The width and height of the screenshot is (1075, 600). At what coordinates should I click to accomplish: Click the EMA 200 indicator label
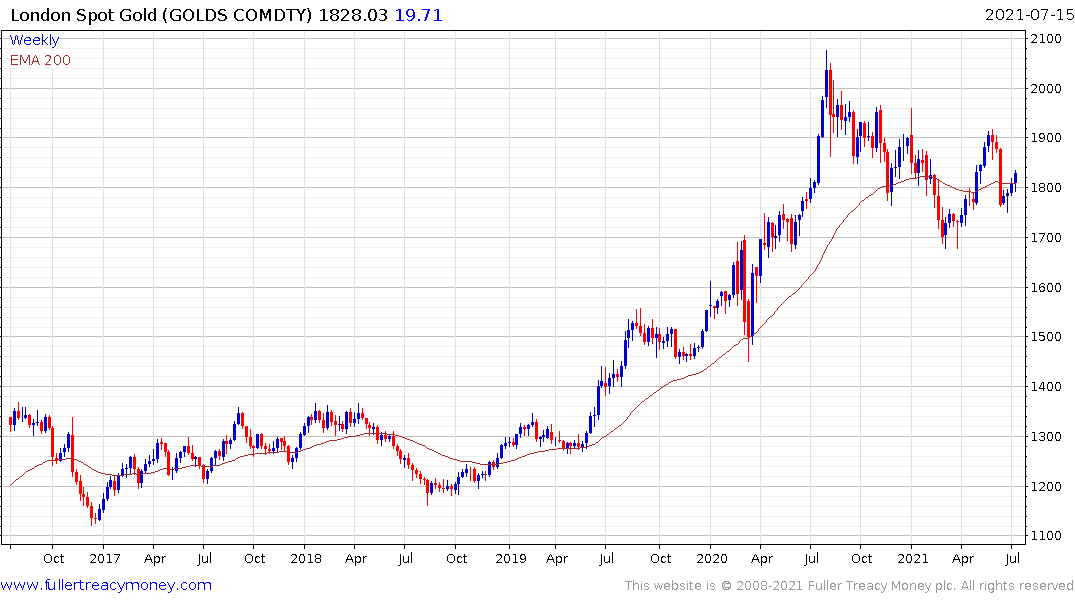click(x=40, y=60)
